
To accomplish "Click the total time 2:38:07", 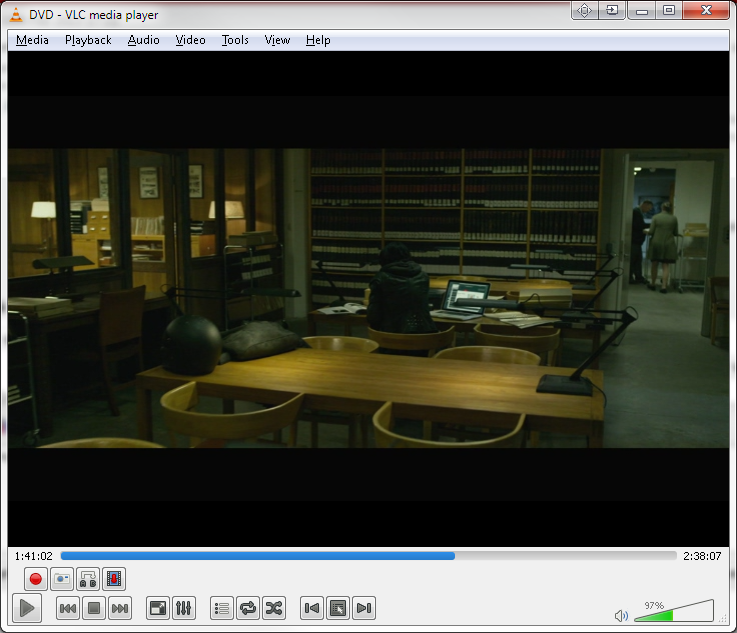I will 702,556.
